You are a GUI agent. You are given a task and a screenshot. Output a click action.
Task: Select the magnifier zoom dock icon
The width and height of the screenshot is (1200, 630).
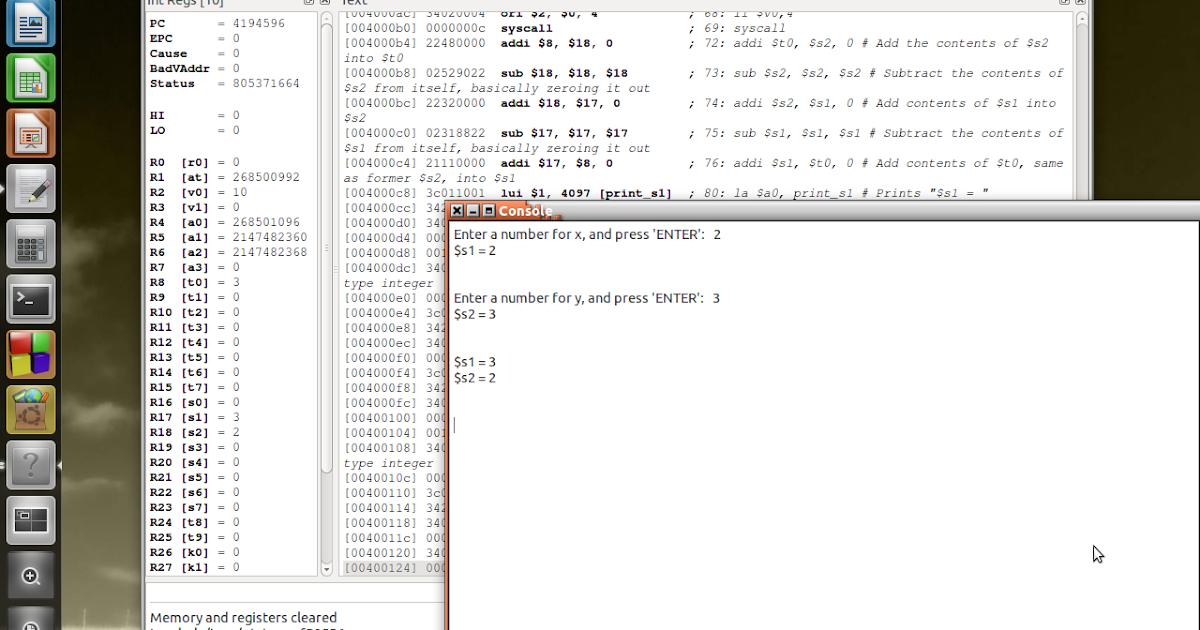pyautogui.click(x=31, y=575)
